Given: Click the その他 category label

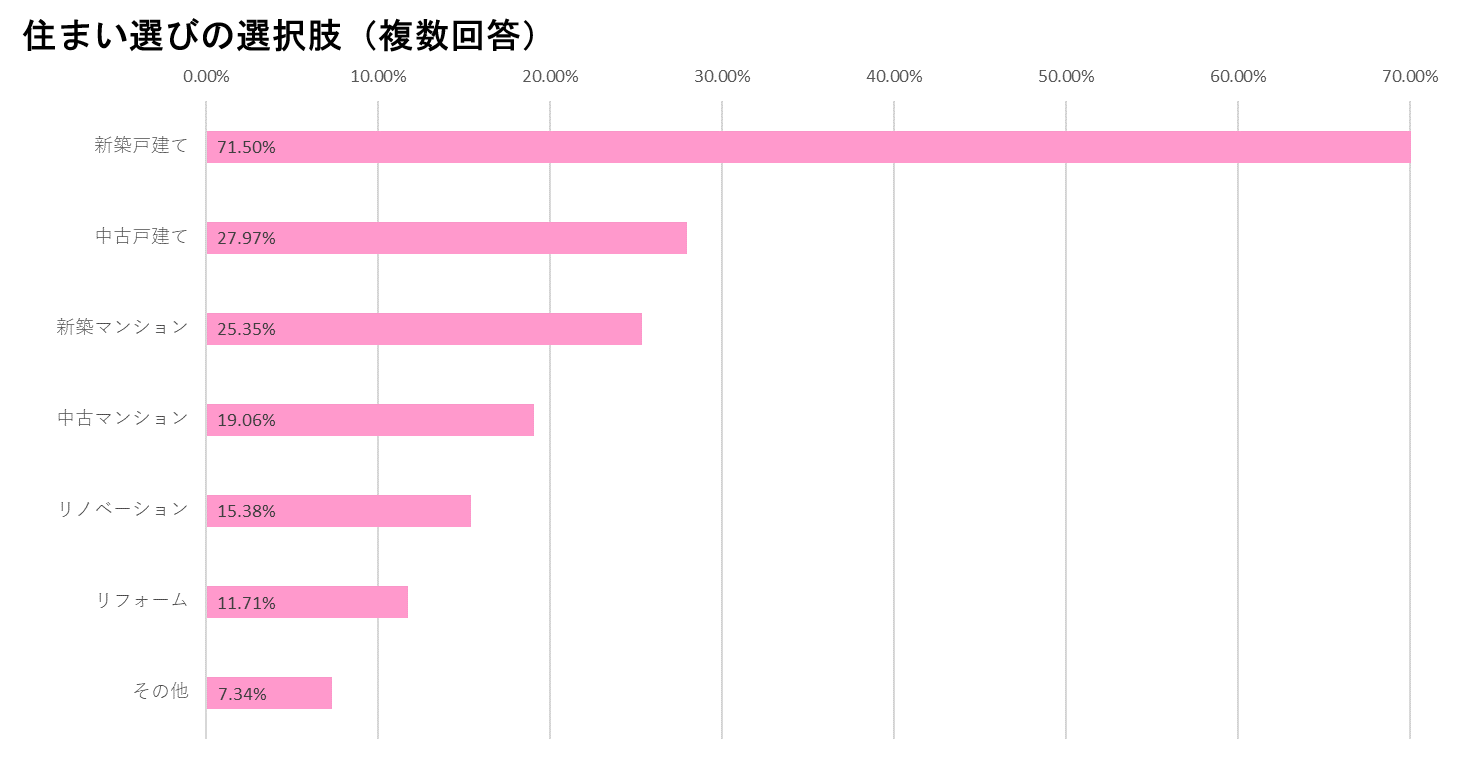Looking at the screenshot, I should (x=160, y=691).
